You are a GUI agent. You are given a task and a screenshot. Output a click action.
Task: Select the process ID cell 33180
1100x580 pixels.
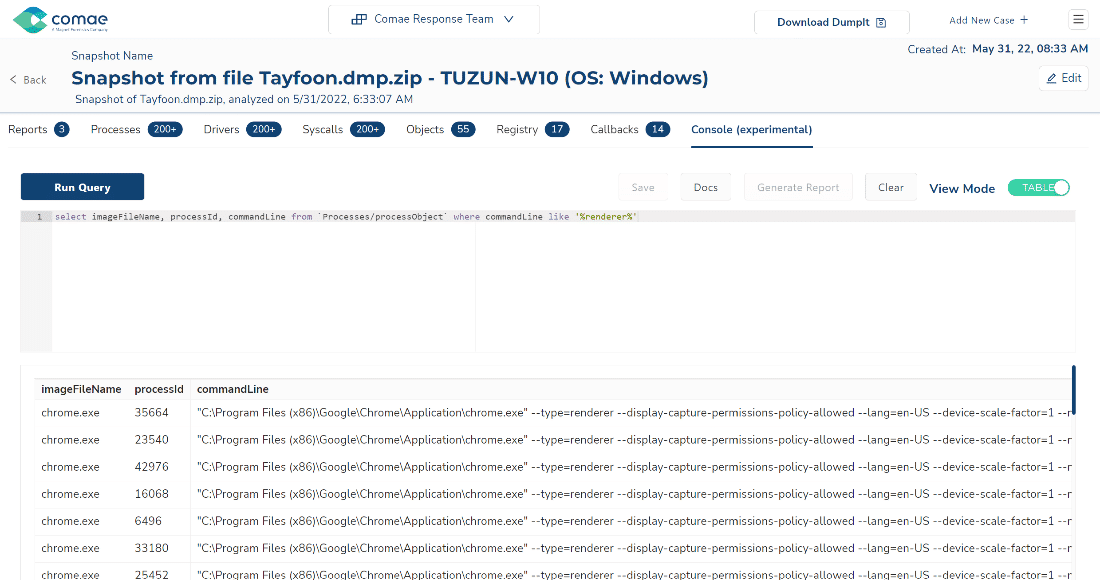click(152, 548)
